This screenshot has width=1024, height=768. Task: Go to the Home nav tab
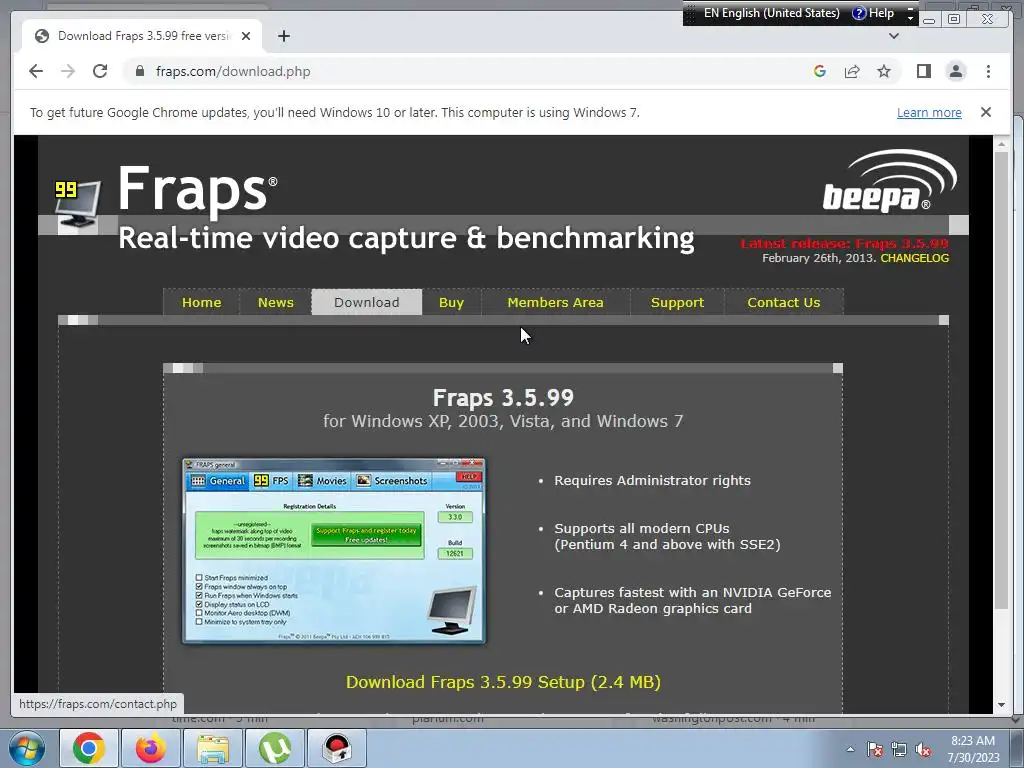[201, 302]
